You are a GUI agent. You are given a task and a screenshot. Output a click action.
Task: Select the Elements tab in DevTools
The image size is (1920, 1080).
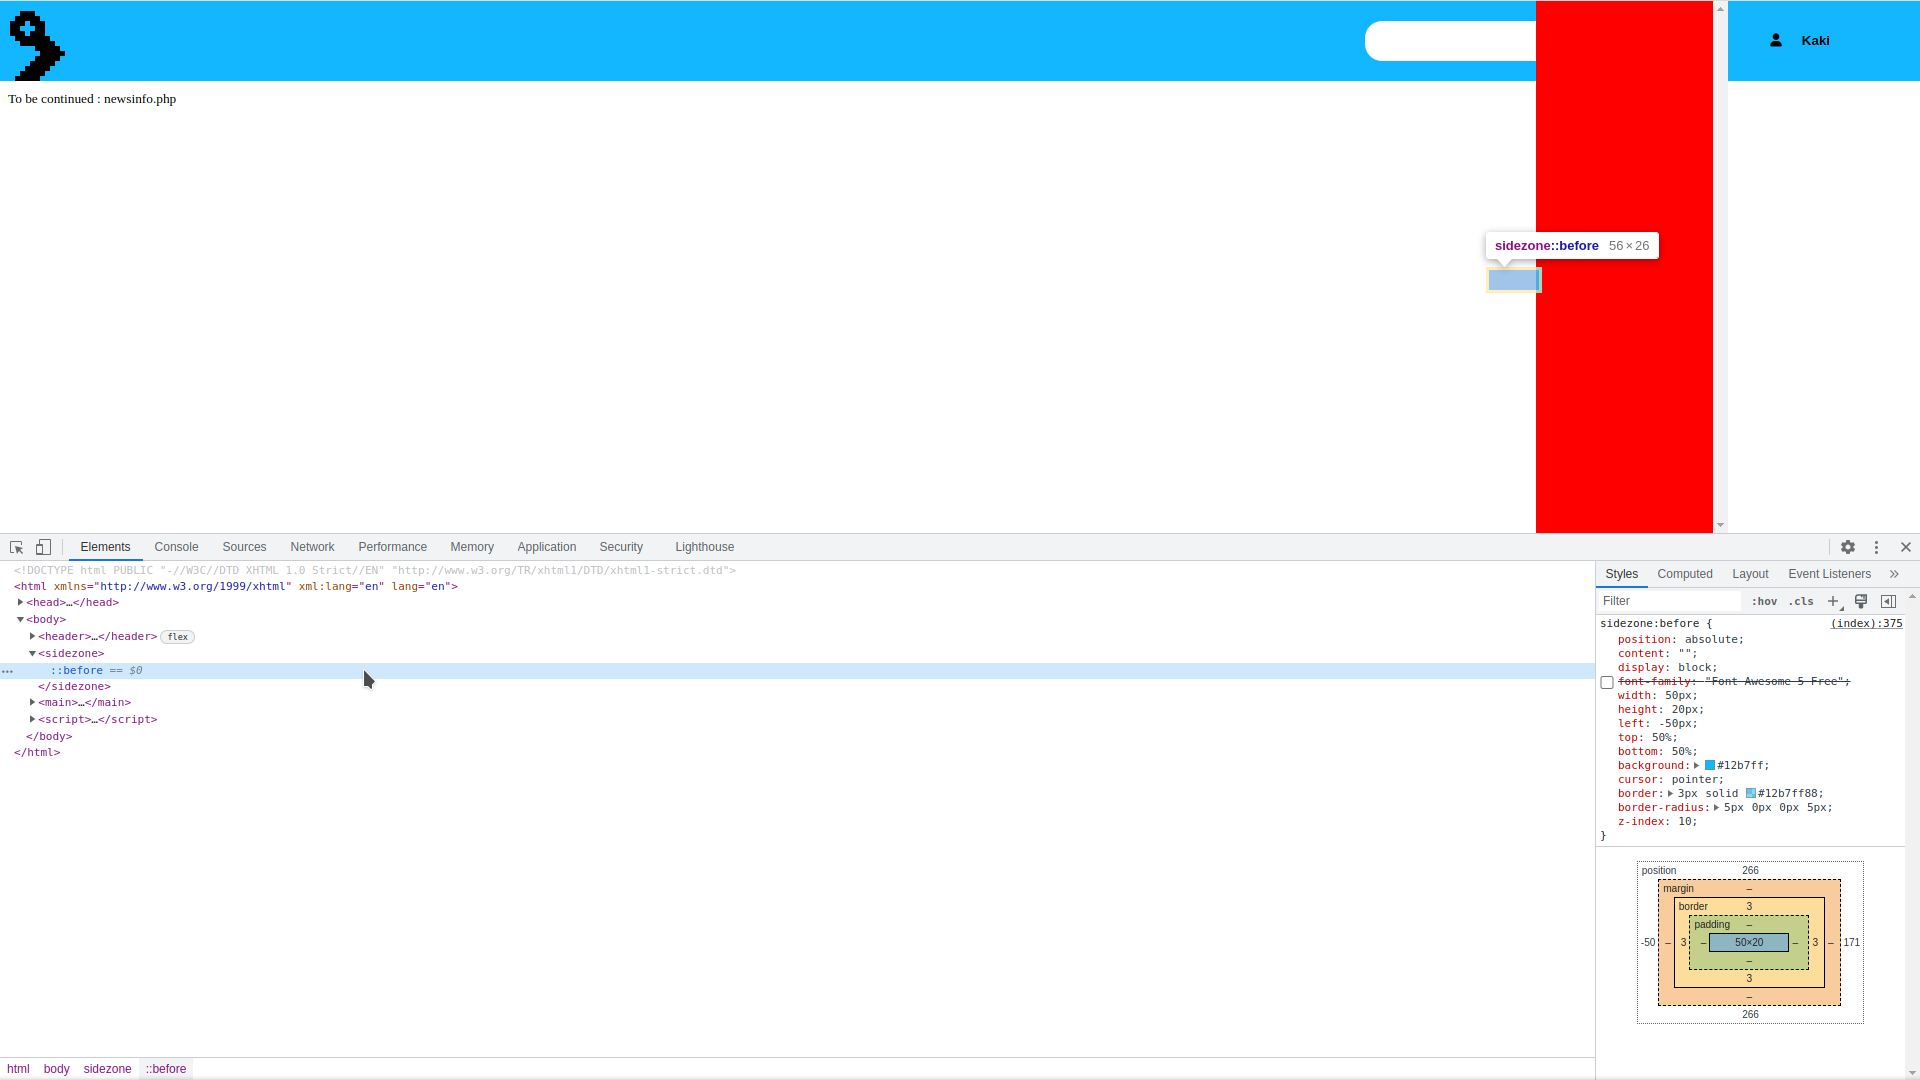point(105,546)
